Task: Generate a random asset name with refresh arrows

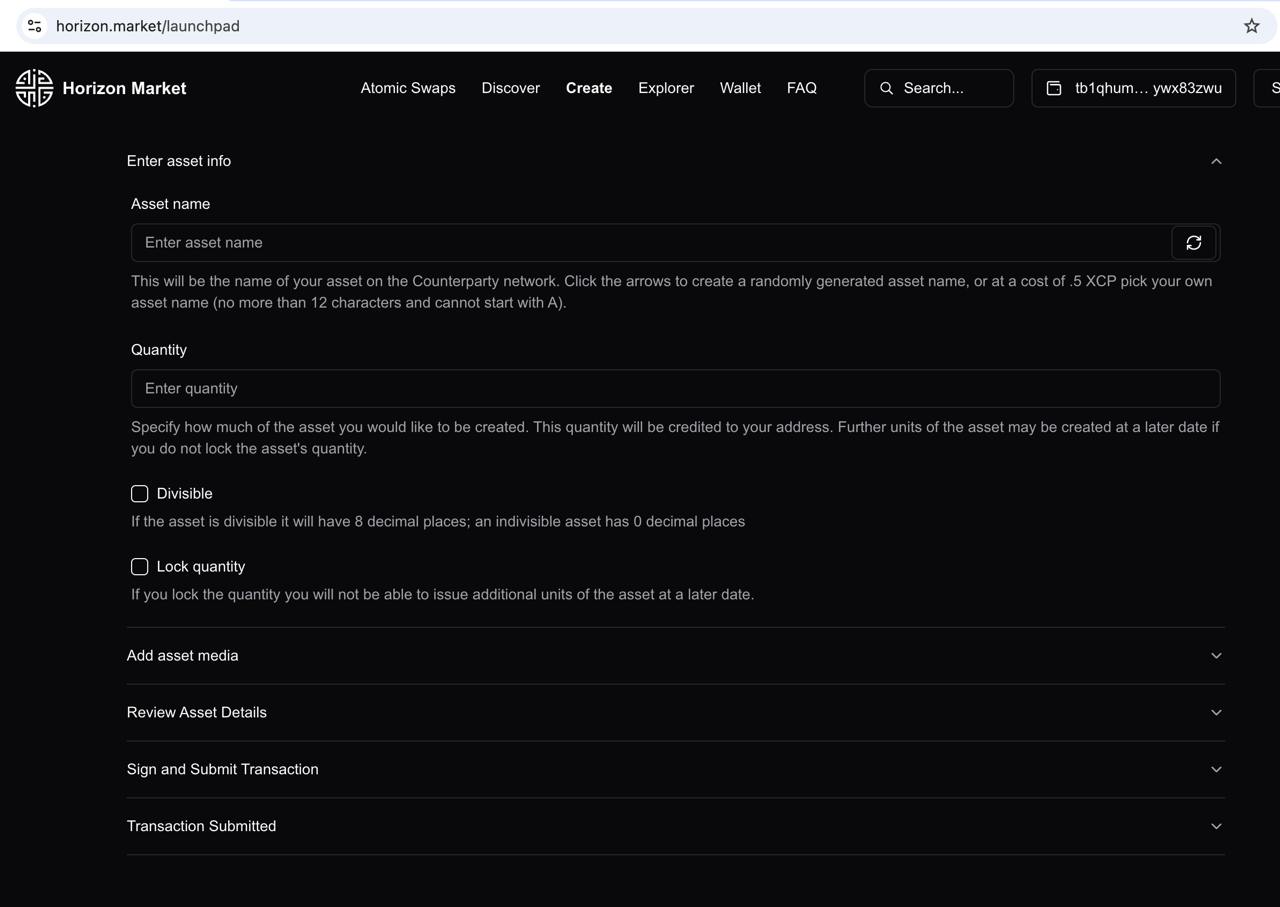Action: [x=1193, y=243]
